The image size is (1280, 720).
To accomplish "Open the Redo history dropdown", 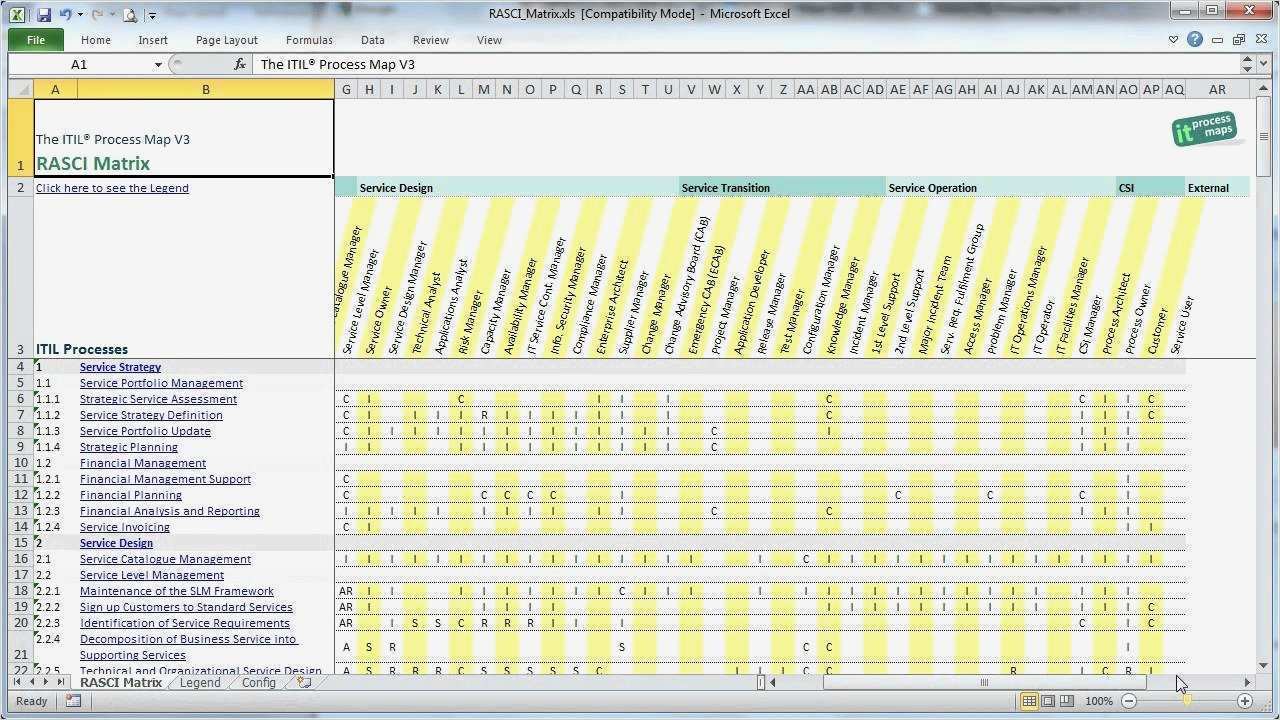I will [x=112, y=15].
